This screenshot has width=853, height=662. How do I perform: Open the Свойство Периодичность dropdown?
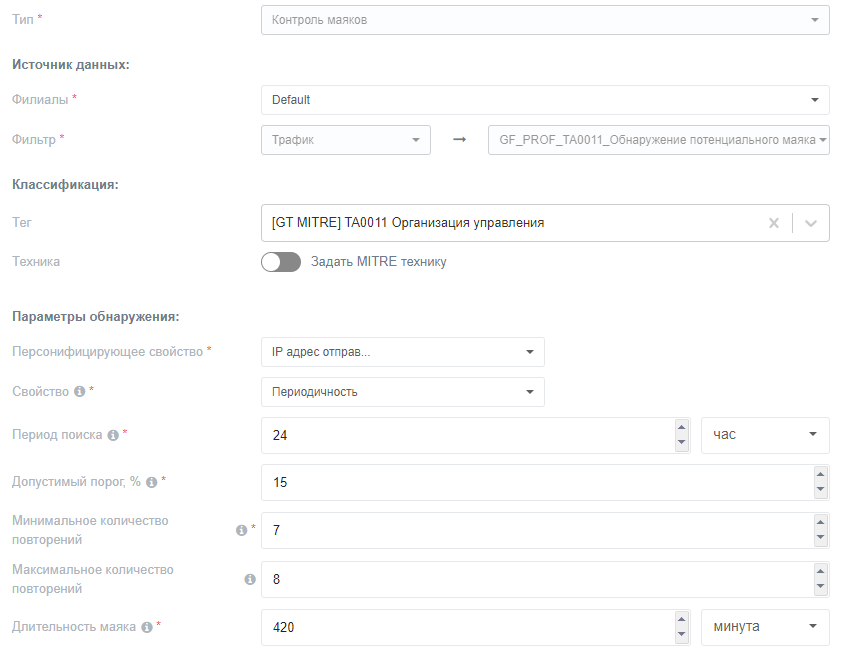point(402,392)
